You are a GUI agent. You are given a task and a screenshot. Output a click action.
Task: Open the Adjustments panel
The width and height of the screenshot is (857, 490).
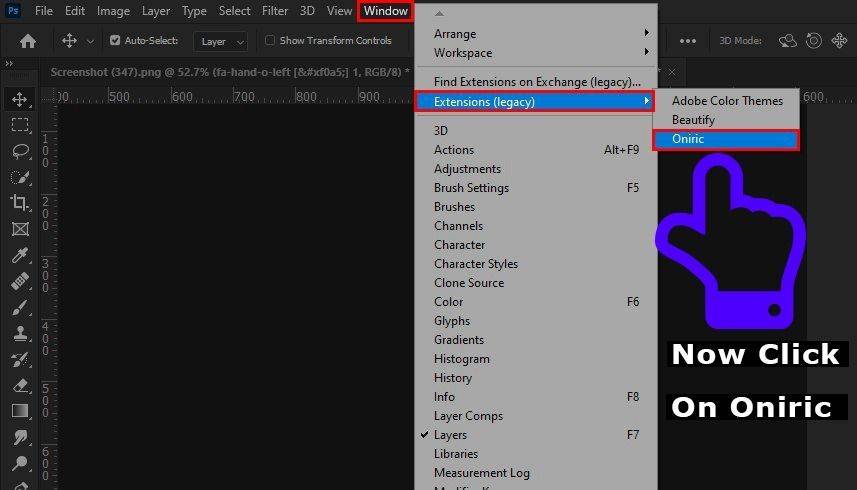point(536,169)
